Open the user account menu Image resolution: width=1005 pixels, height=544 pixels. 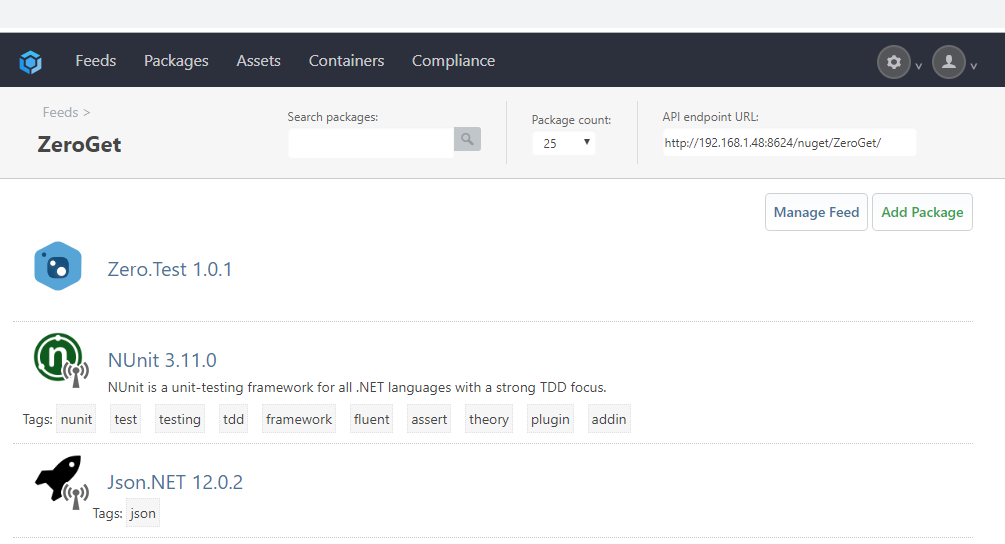tap(949, 62)
